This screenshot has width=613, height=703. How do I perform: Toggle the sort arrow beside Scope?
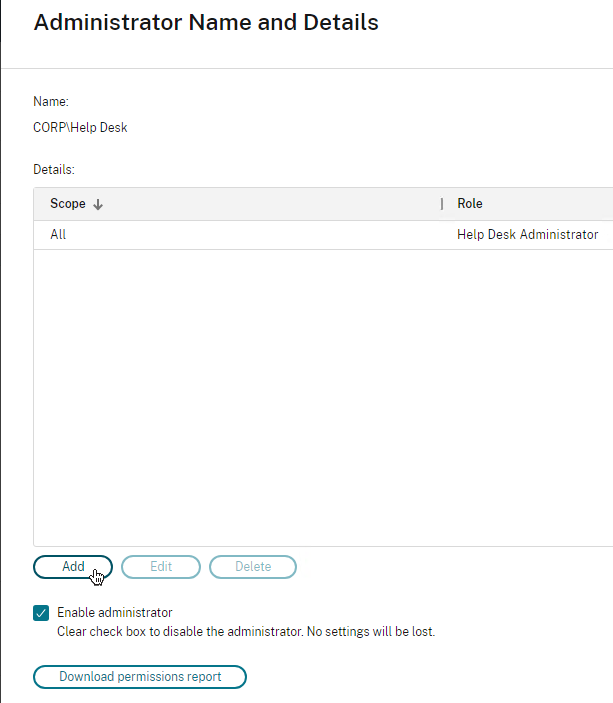98,204
